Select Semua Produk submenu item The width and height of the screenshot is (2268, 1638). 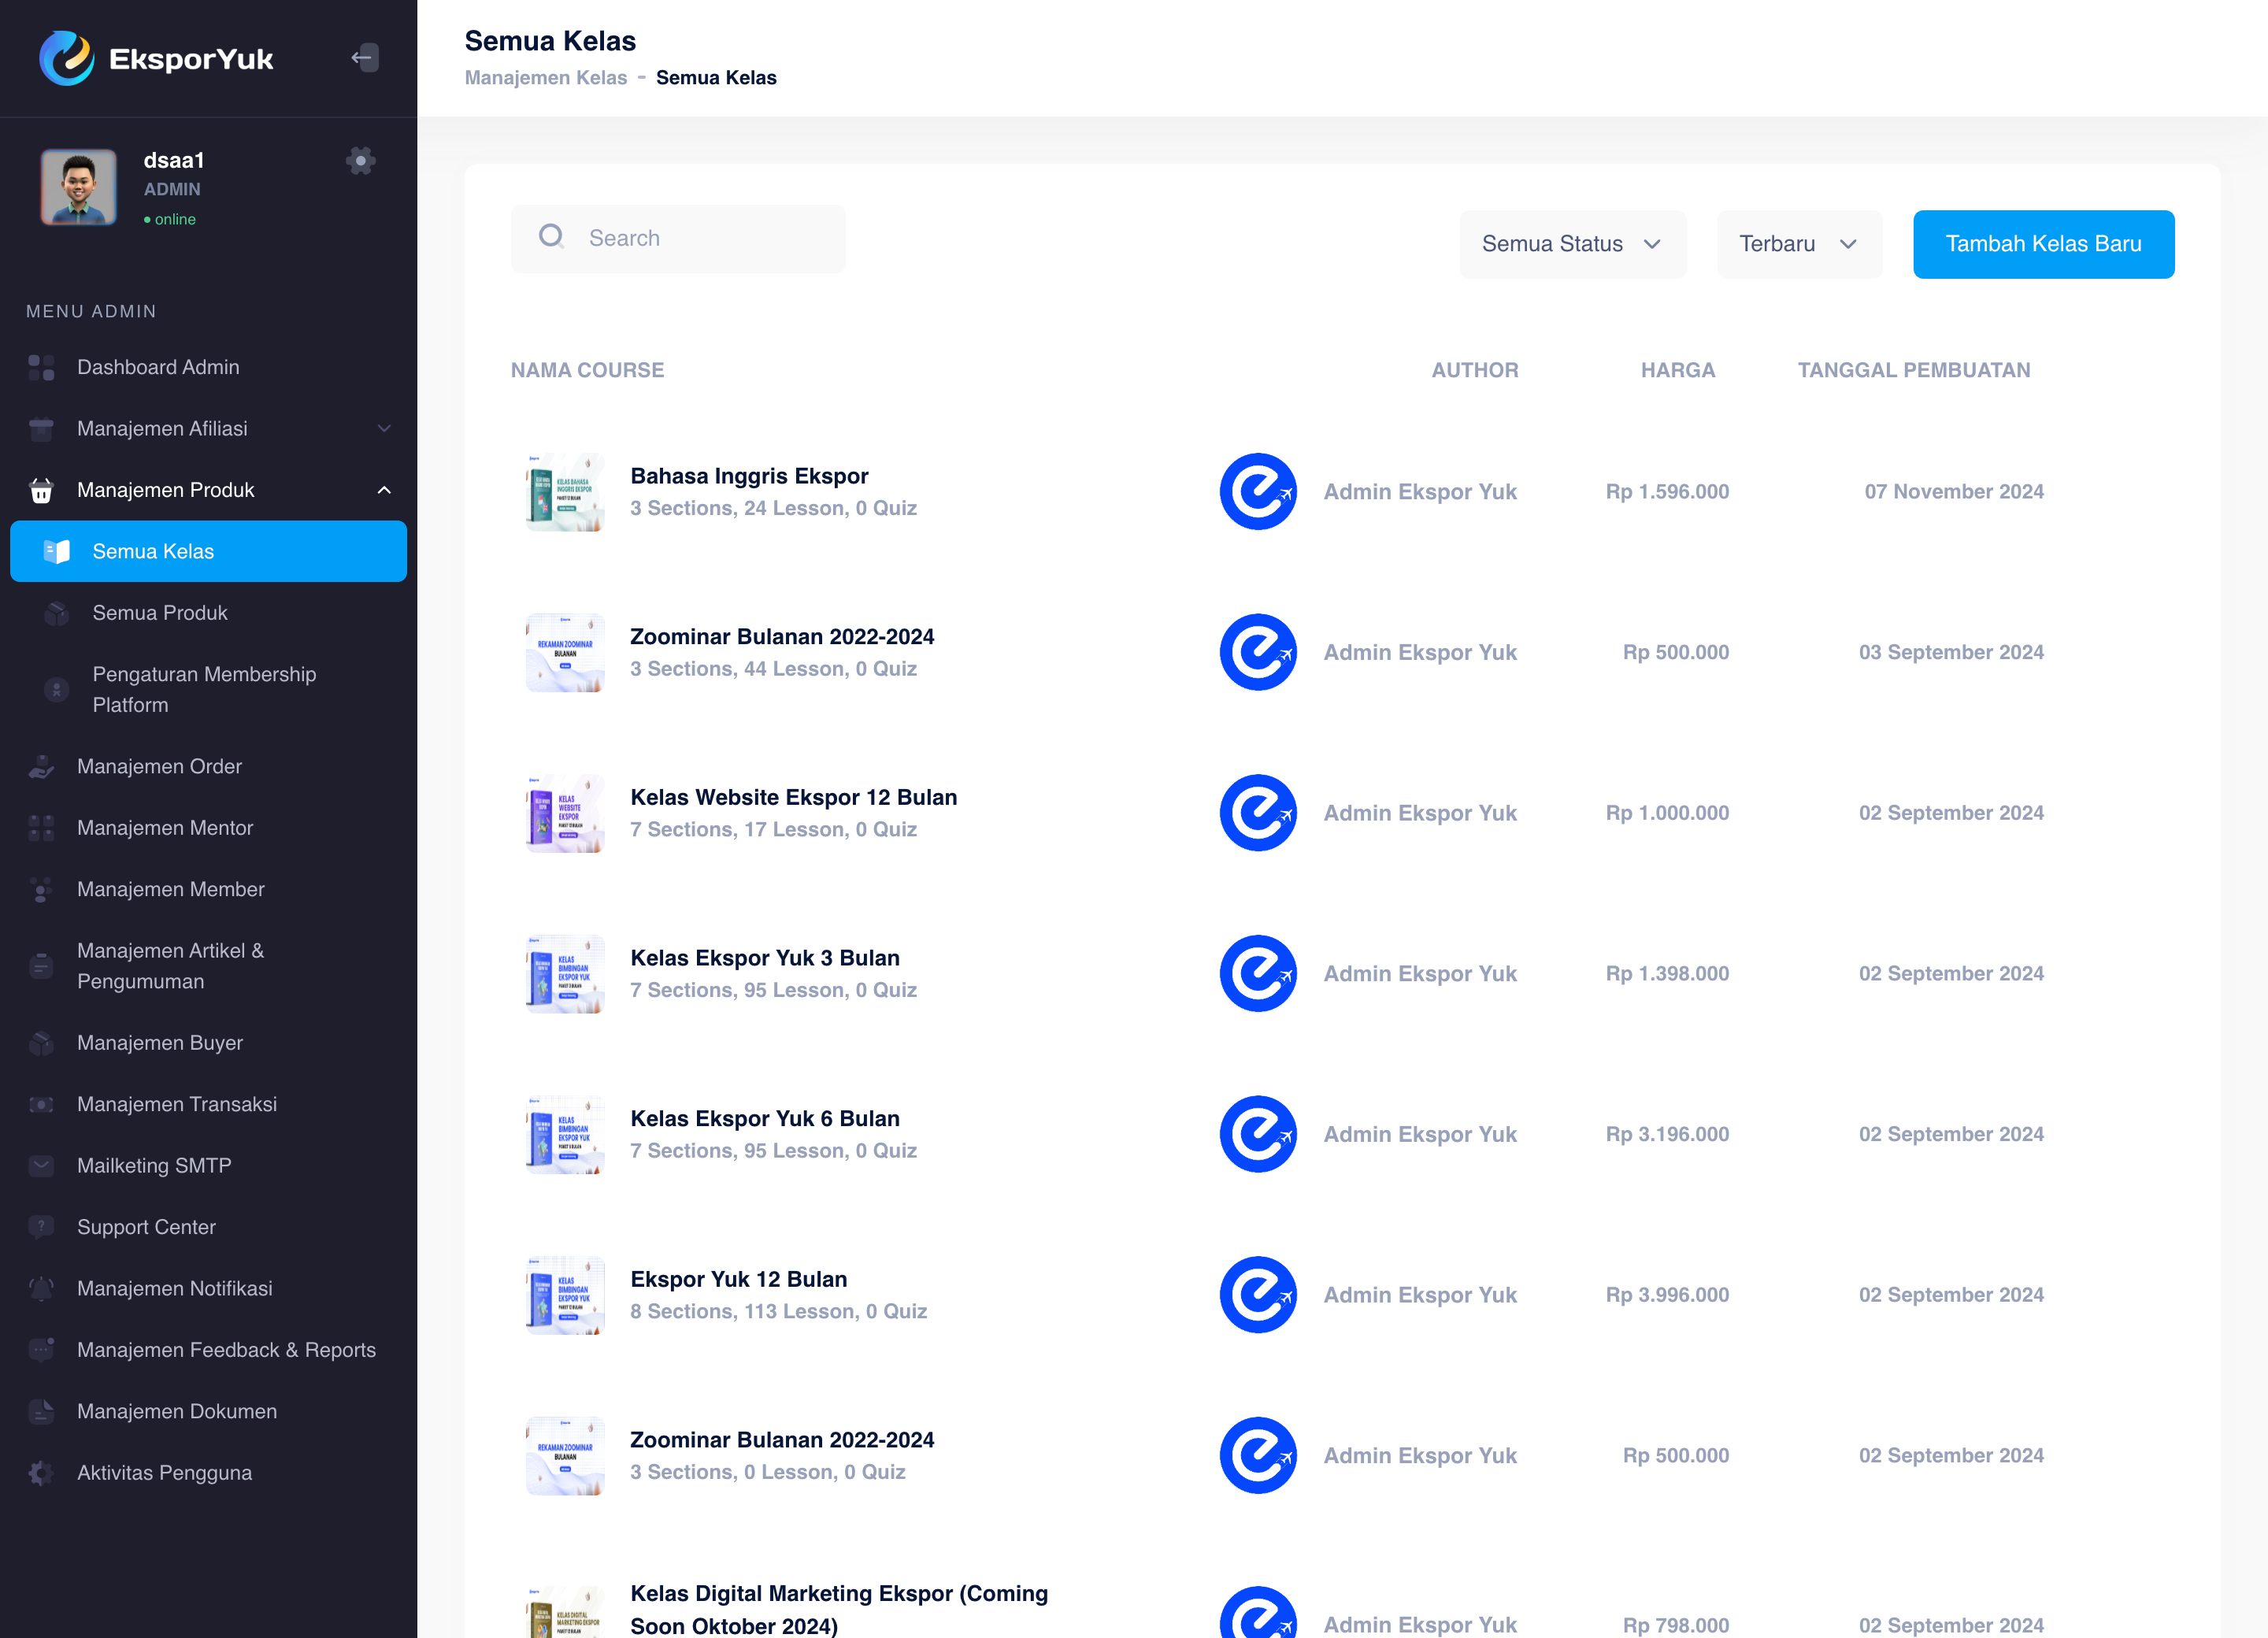pos(208,613)
